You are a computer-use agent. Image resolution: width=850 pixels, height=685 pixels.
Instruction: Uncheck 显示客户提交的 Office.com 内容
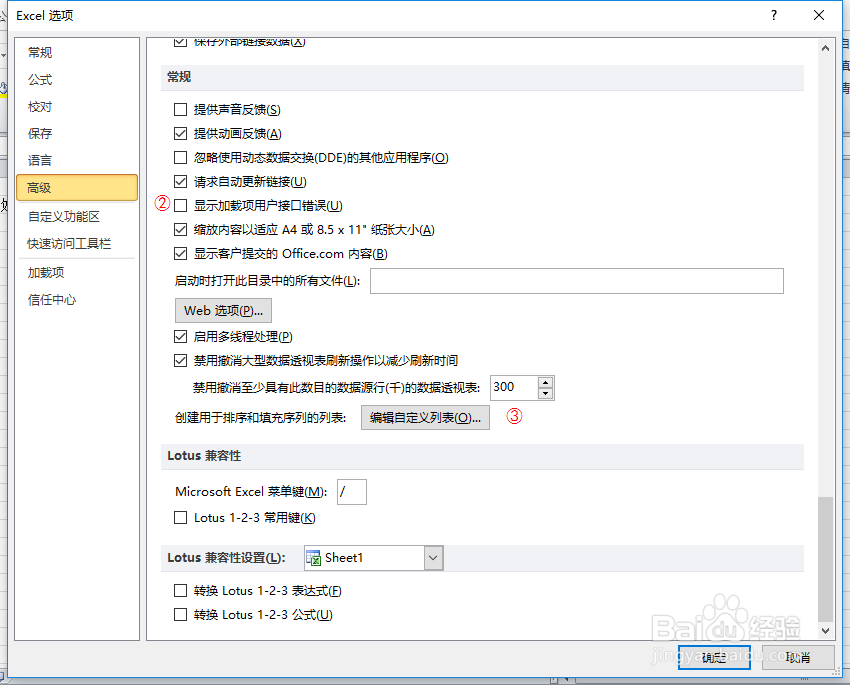pyautogui.click(x=180, y=254)
